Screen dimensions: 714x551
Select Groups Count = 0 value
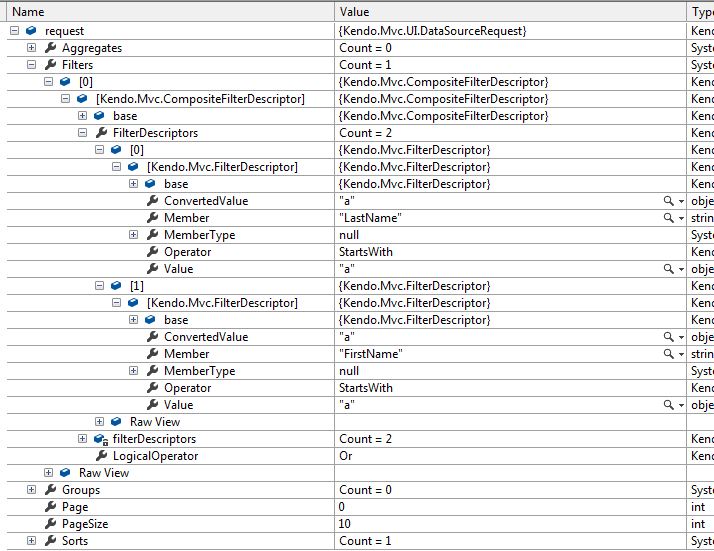[x=365, y=490]
